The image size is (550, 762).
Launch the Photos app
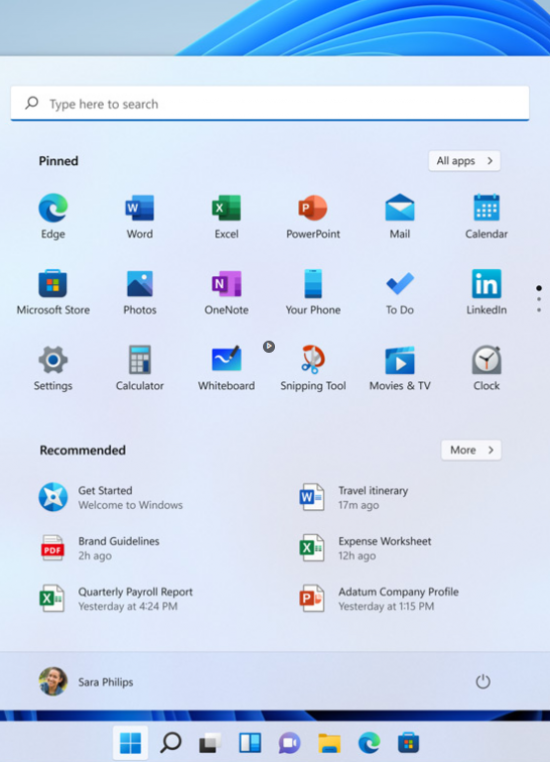(x=139, y=292)
